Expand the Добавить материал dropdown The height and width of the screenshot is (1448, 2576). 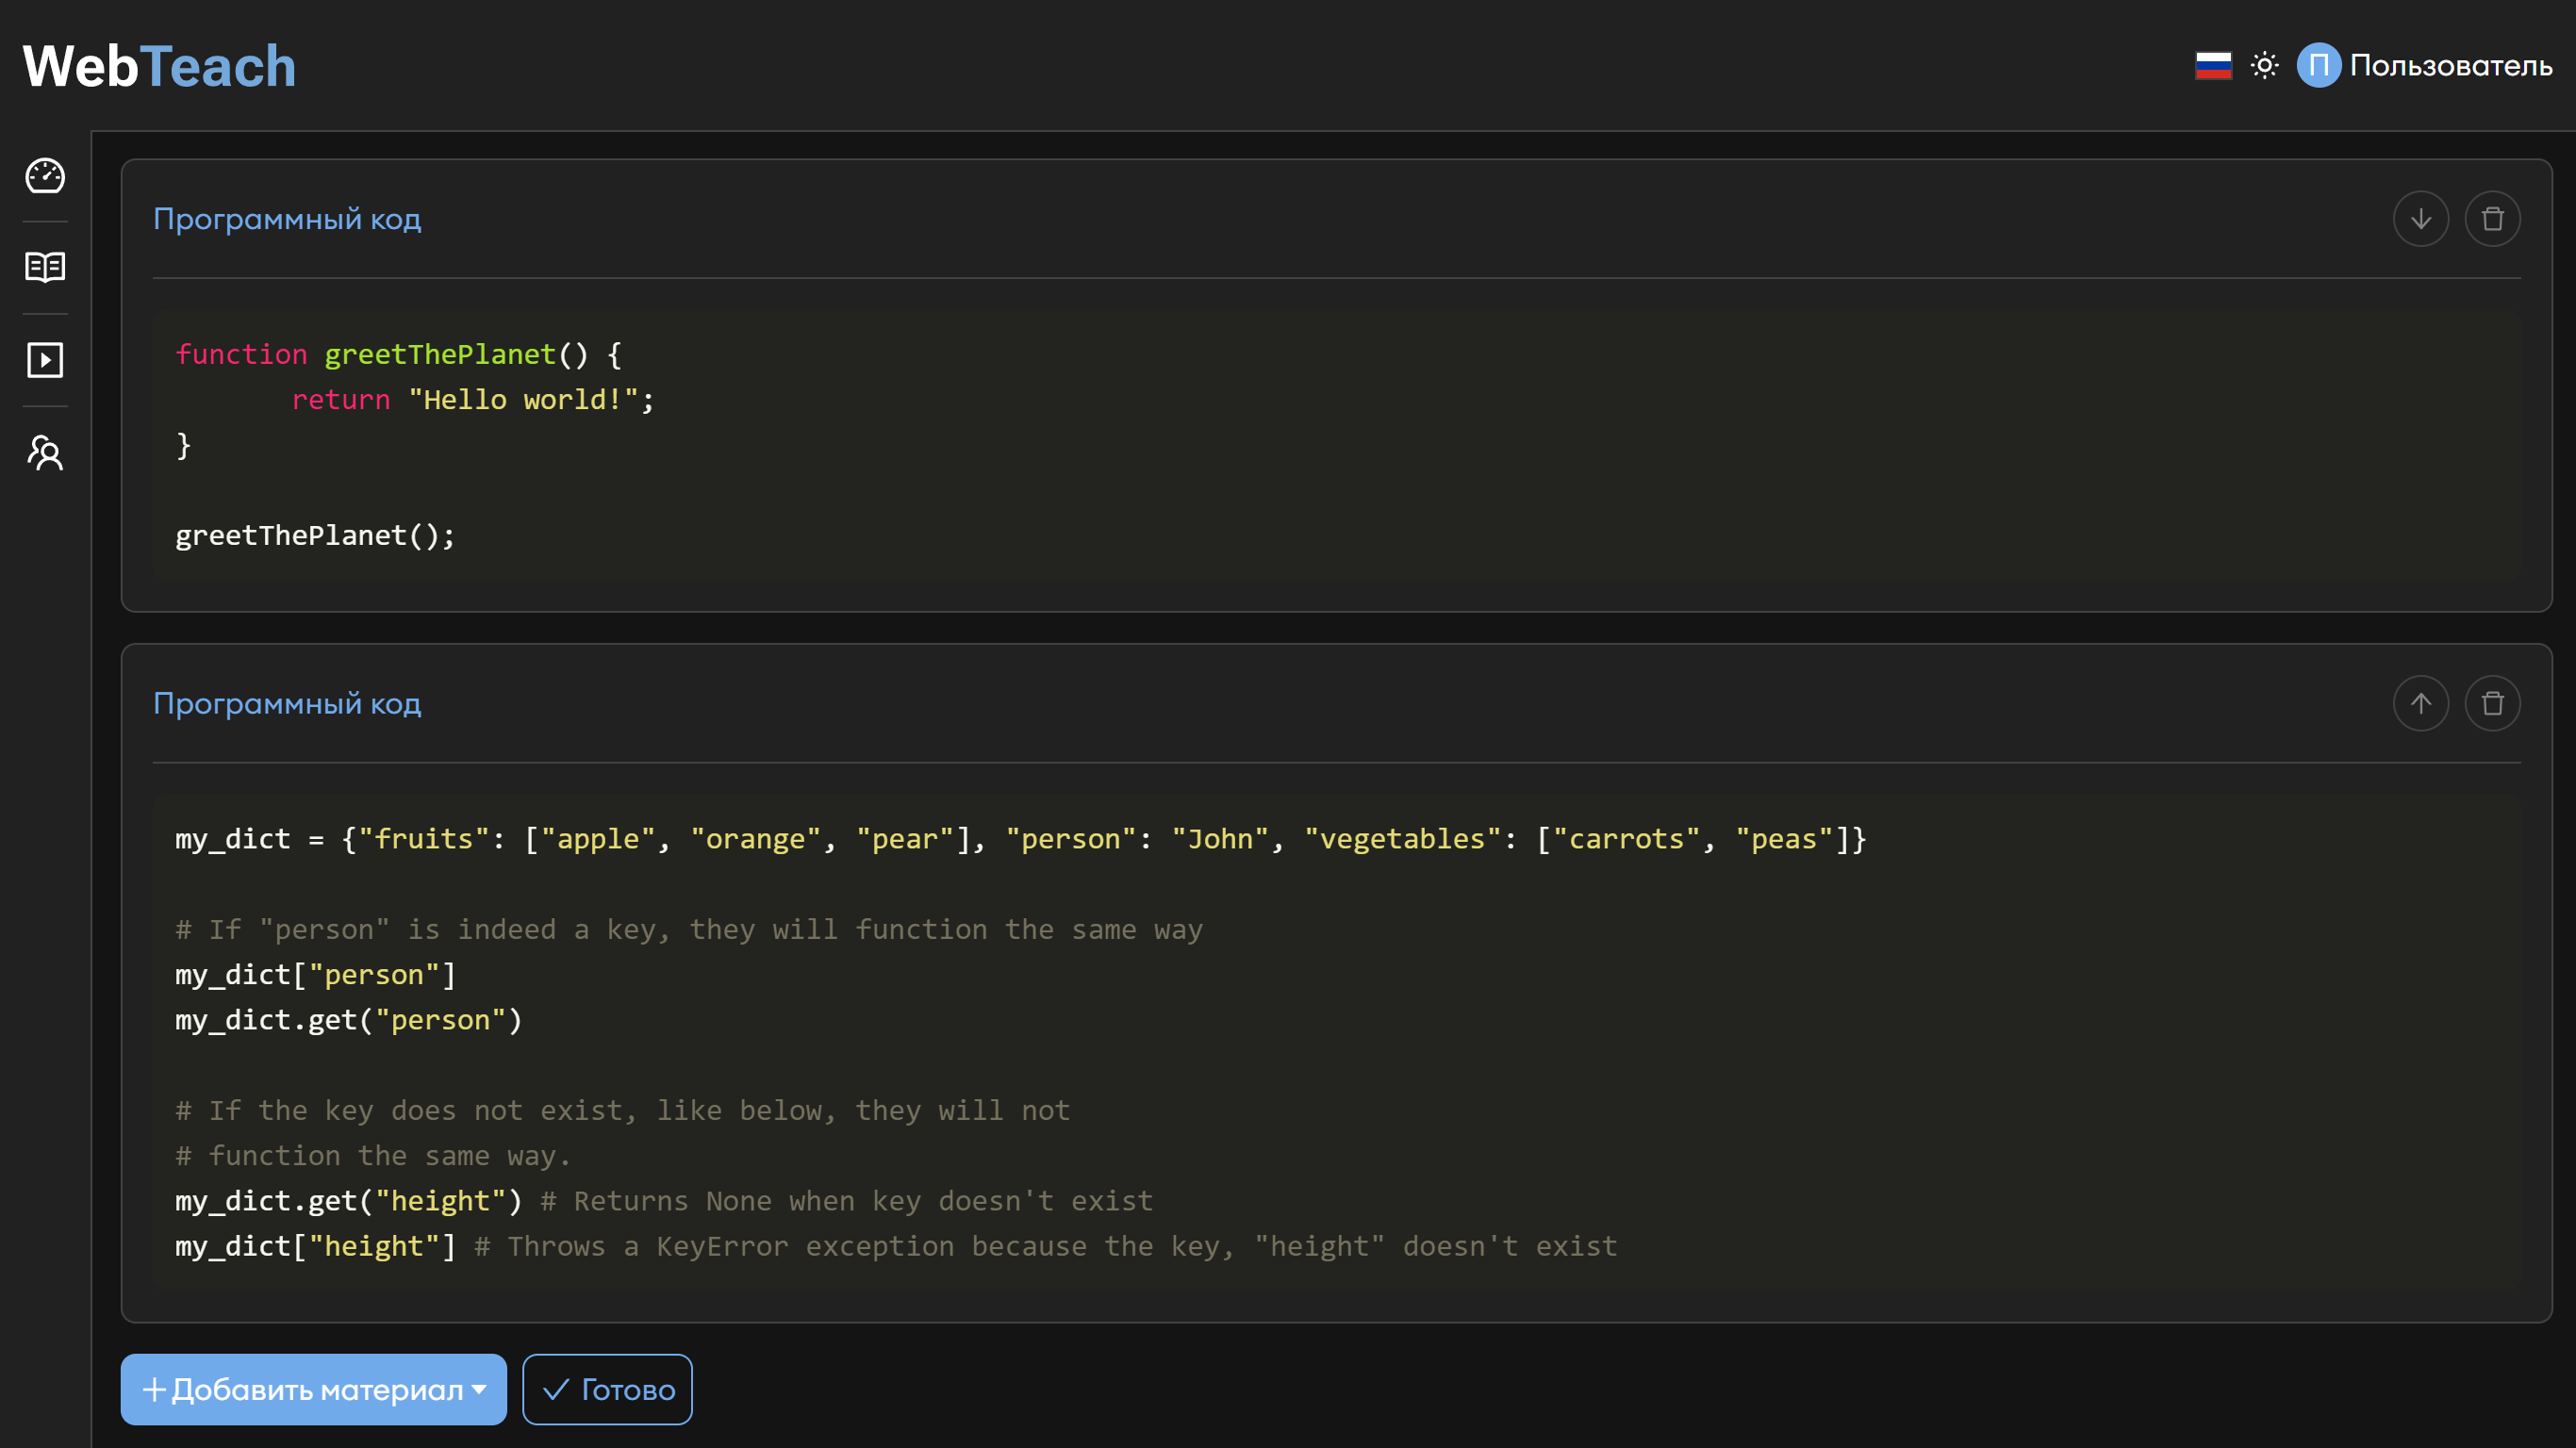point(313,1389)
